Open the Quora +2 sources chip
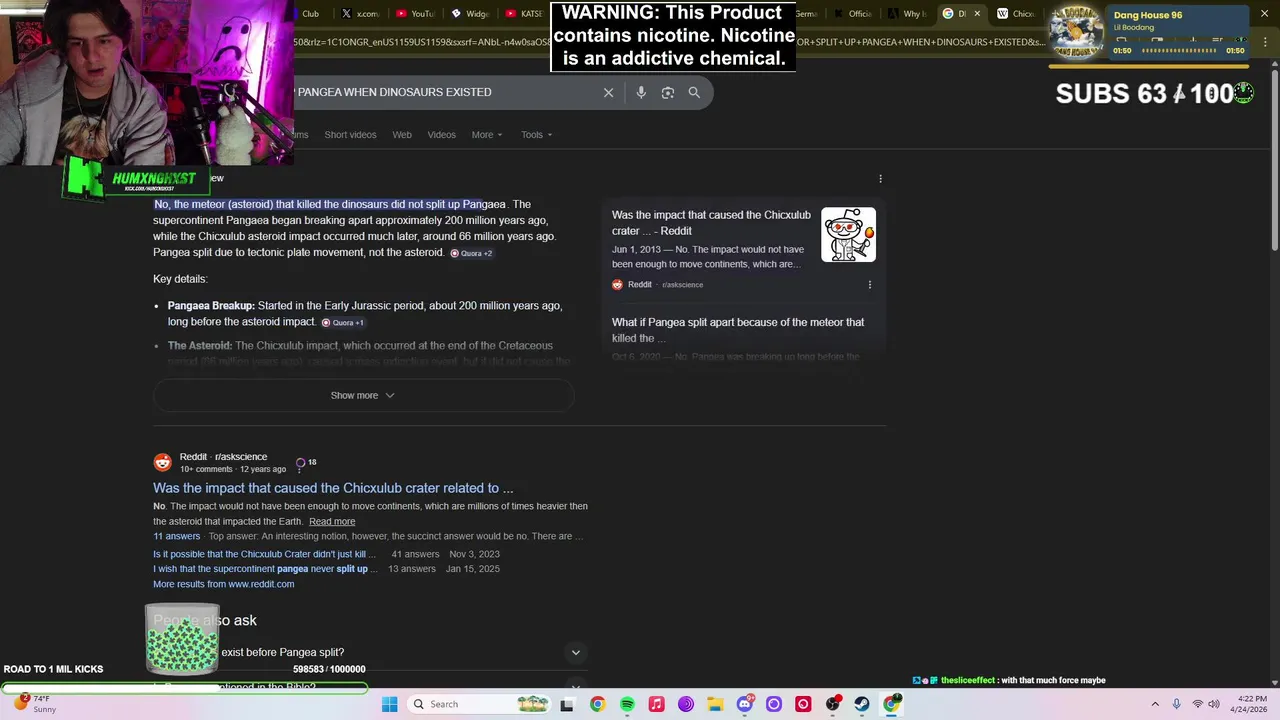 pos(471,253)
